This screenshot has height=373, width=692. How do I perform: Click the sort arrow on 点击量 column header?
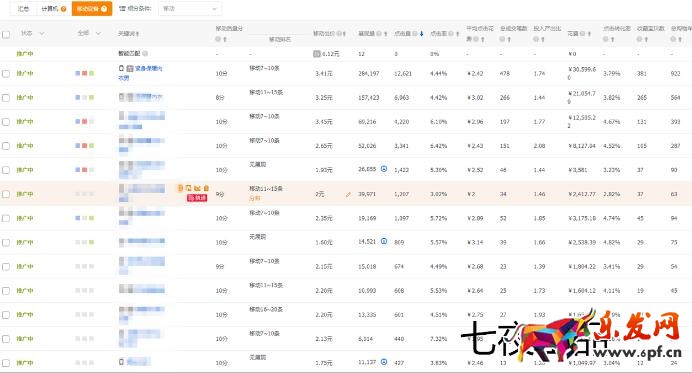point(422,34)
